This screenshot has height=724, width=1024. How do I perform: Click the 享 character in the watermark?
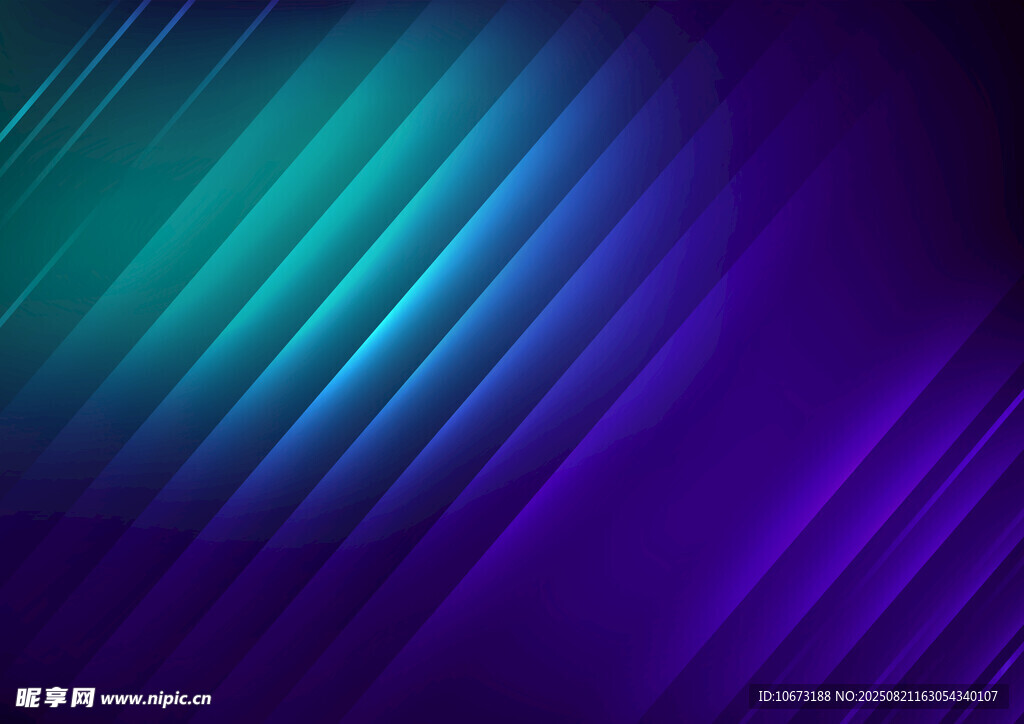[55, 697]
